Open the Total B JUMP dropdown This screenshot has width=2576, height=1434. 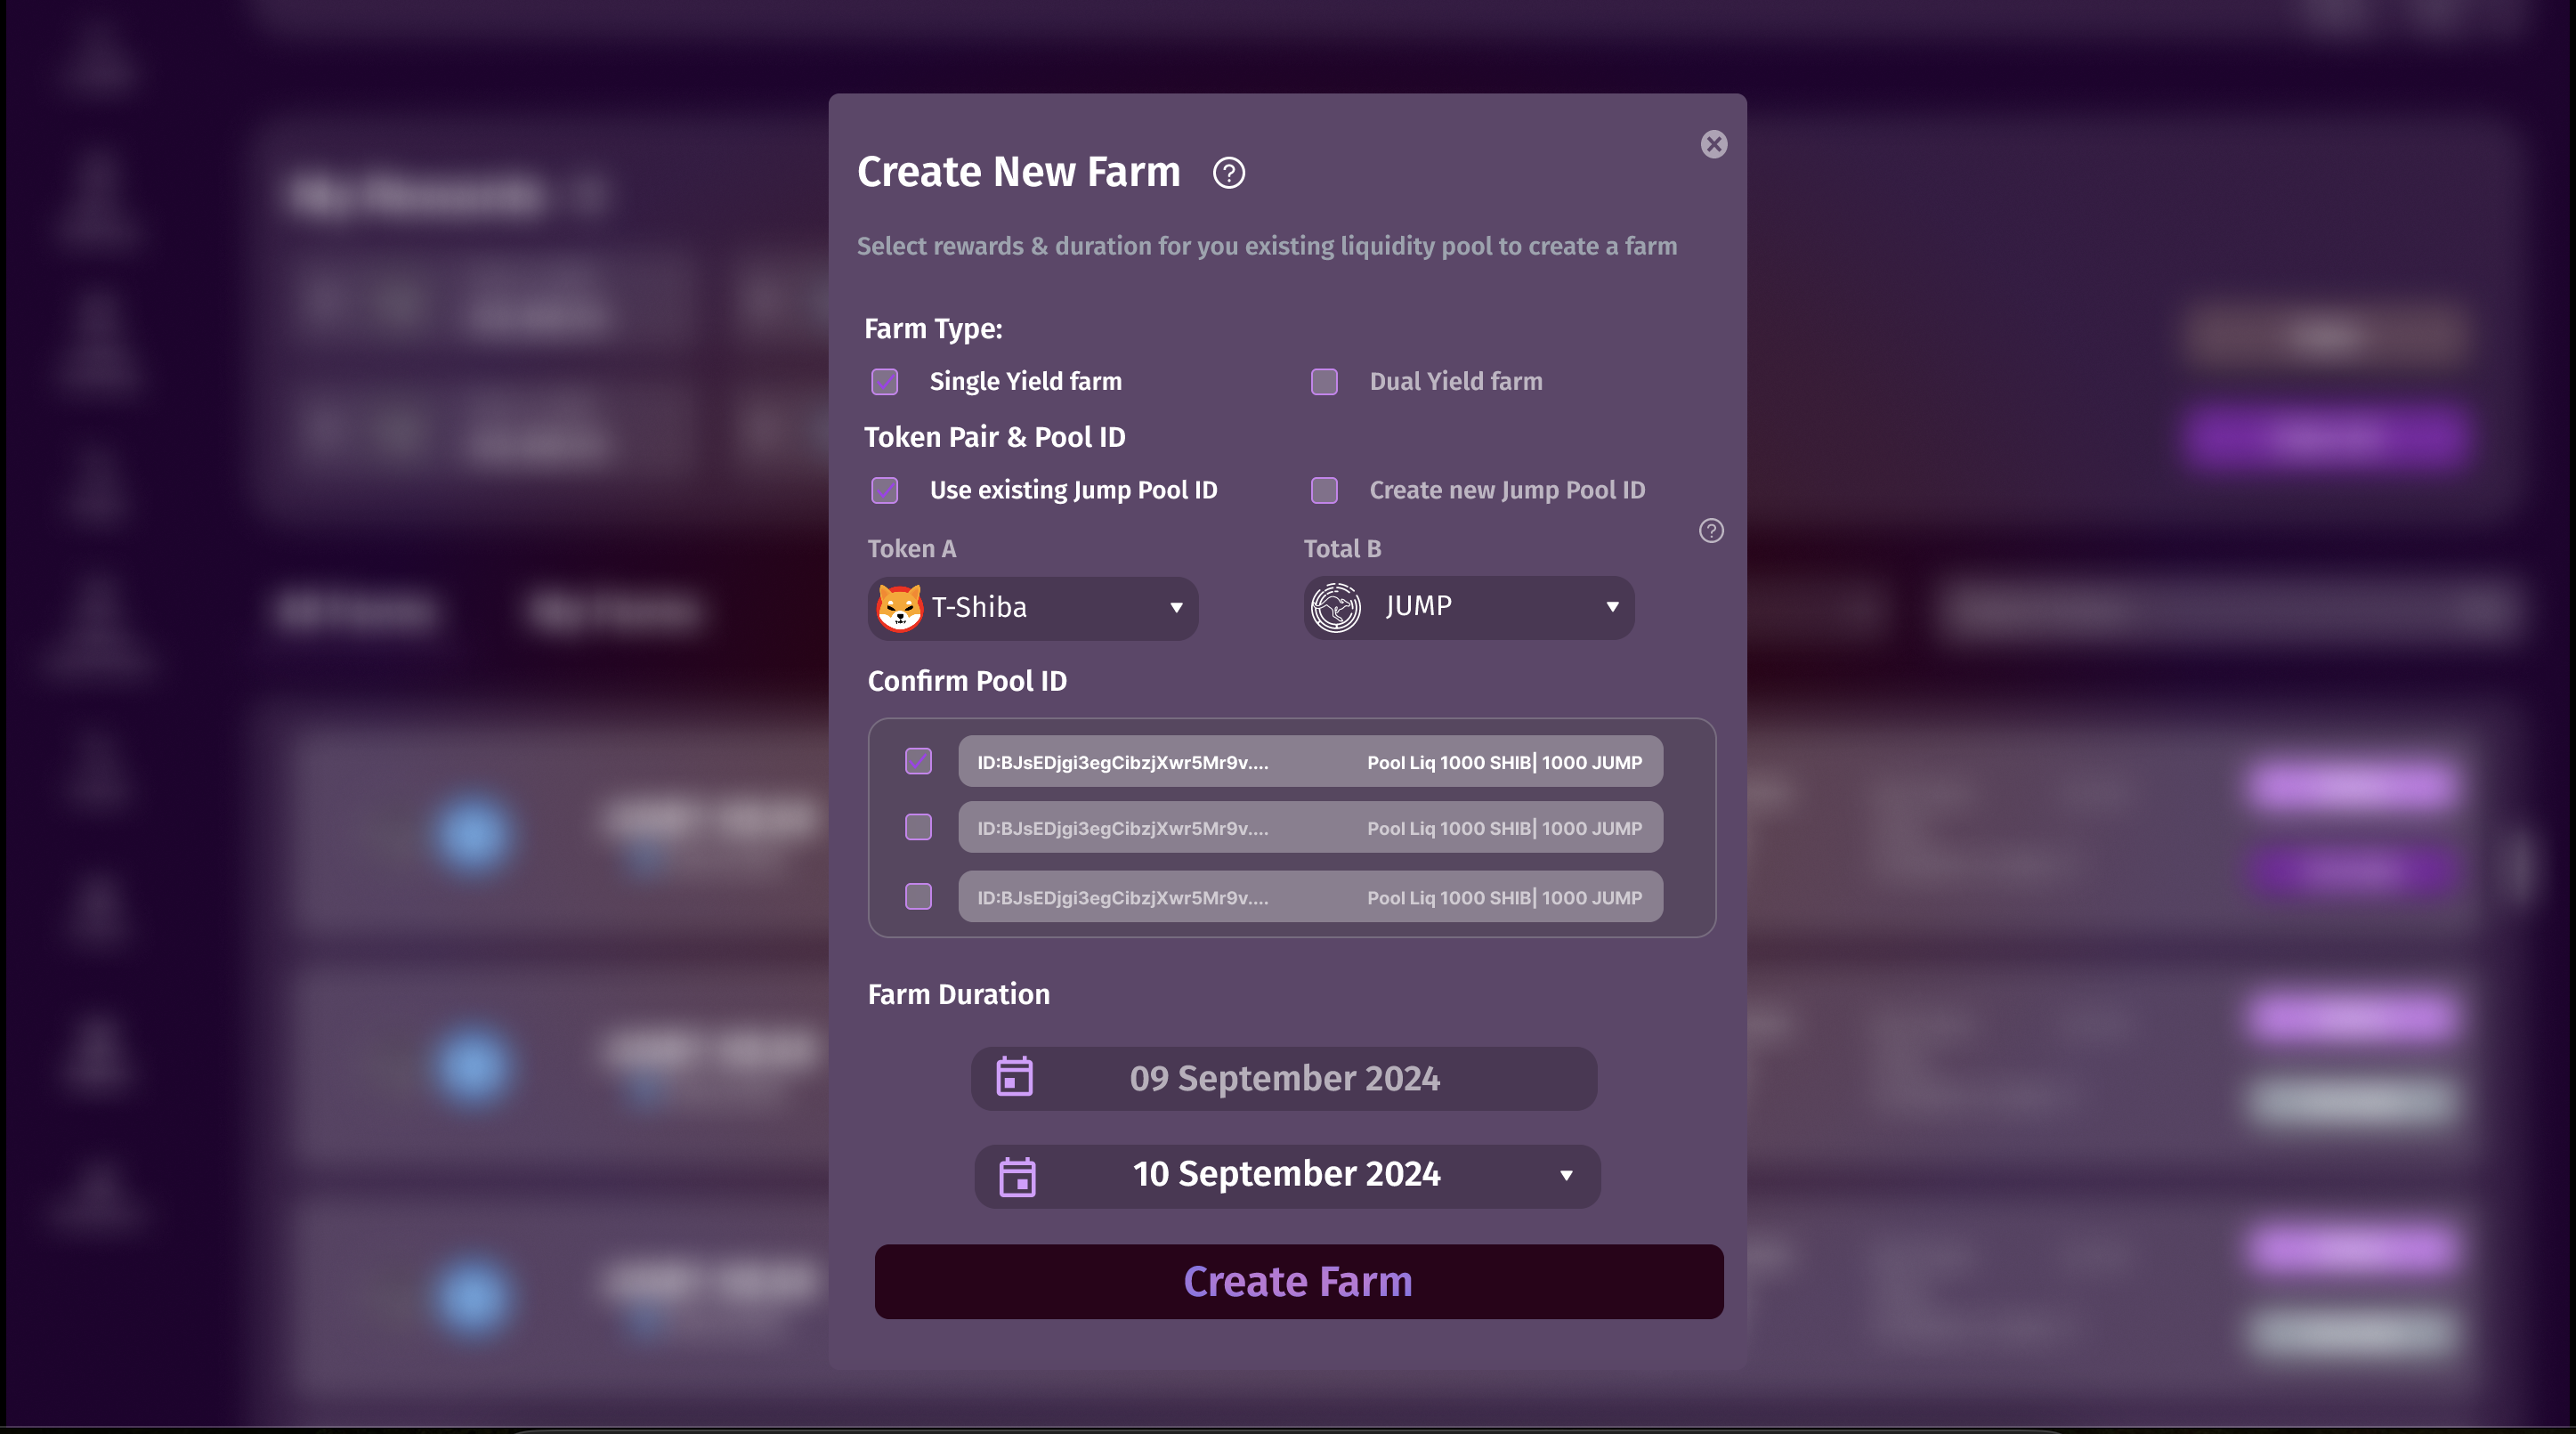pyautogui.click(x=1611, y=607)
